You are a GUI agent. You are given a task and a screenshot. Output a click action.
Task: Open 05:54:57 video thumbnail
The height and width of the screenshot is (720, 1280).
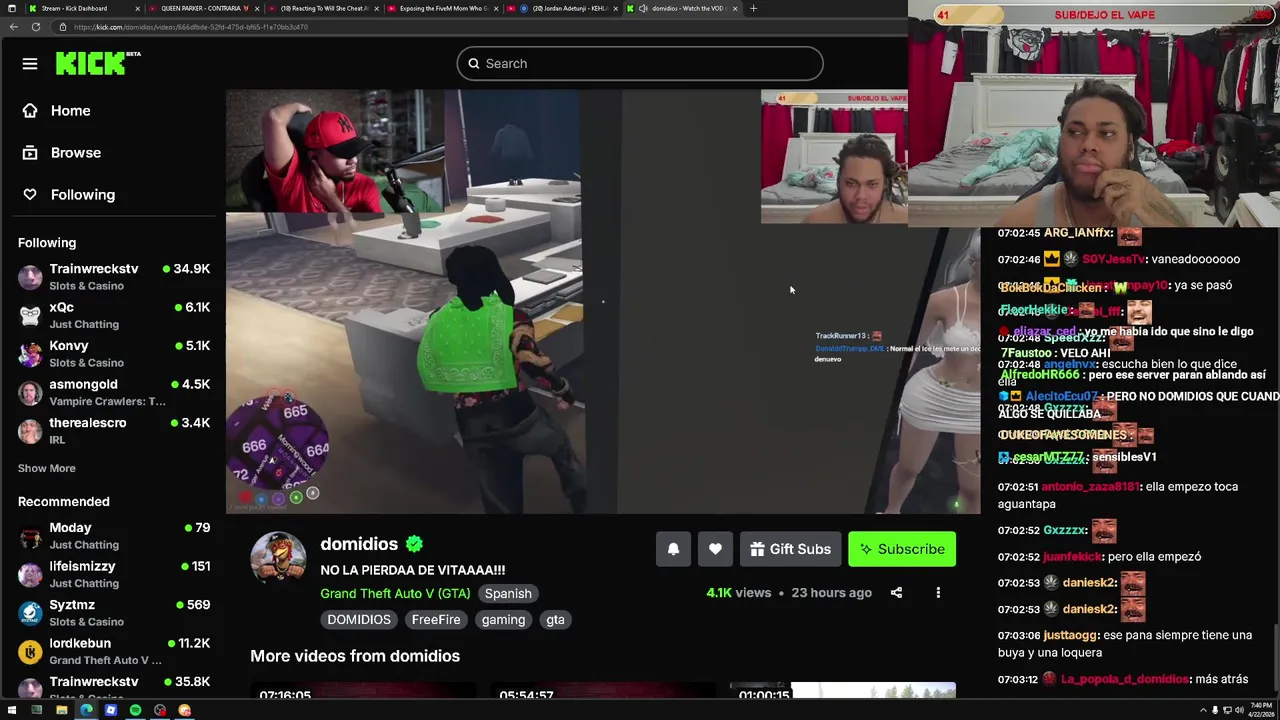(x=603, y=692)
